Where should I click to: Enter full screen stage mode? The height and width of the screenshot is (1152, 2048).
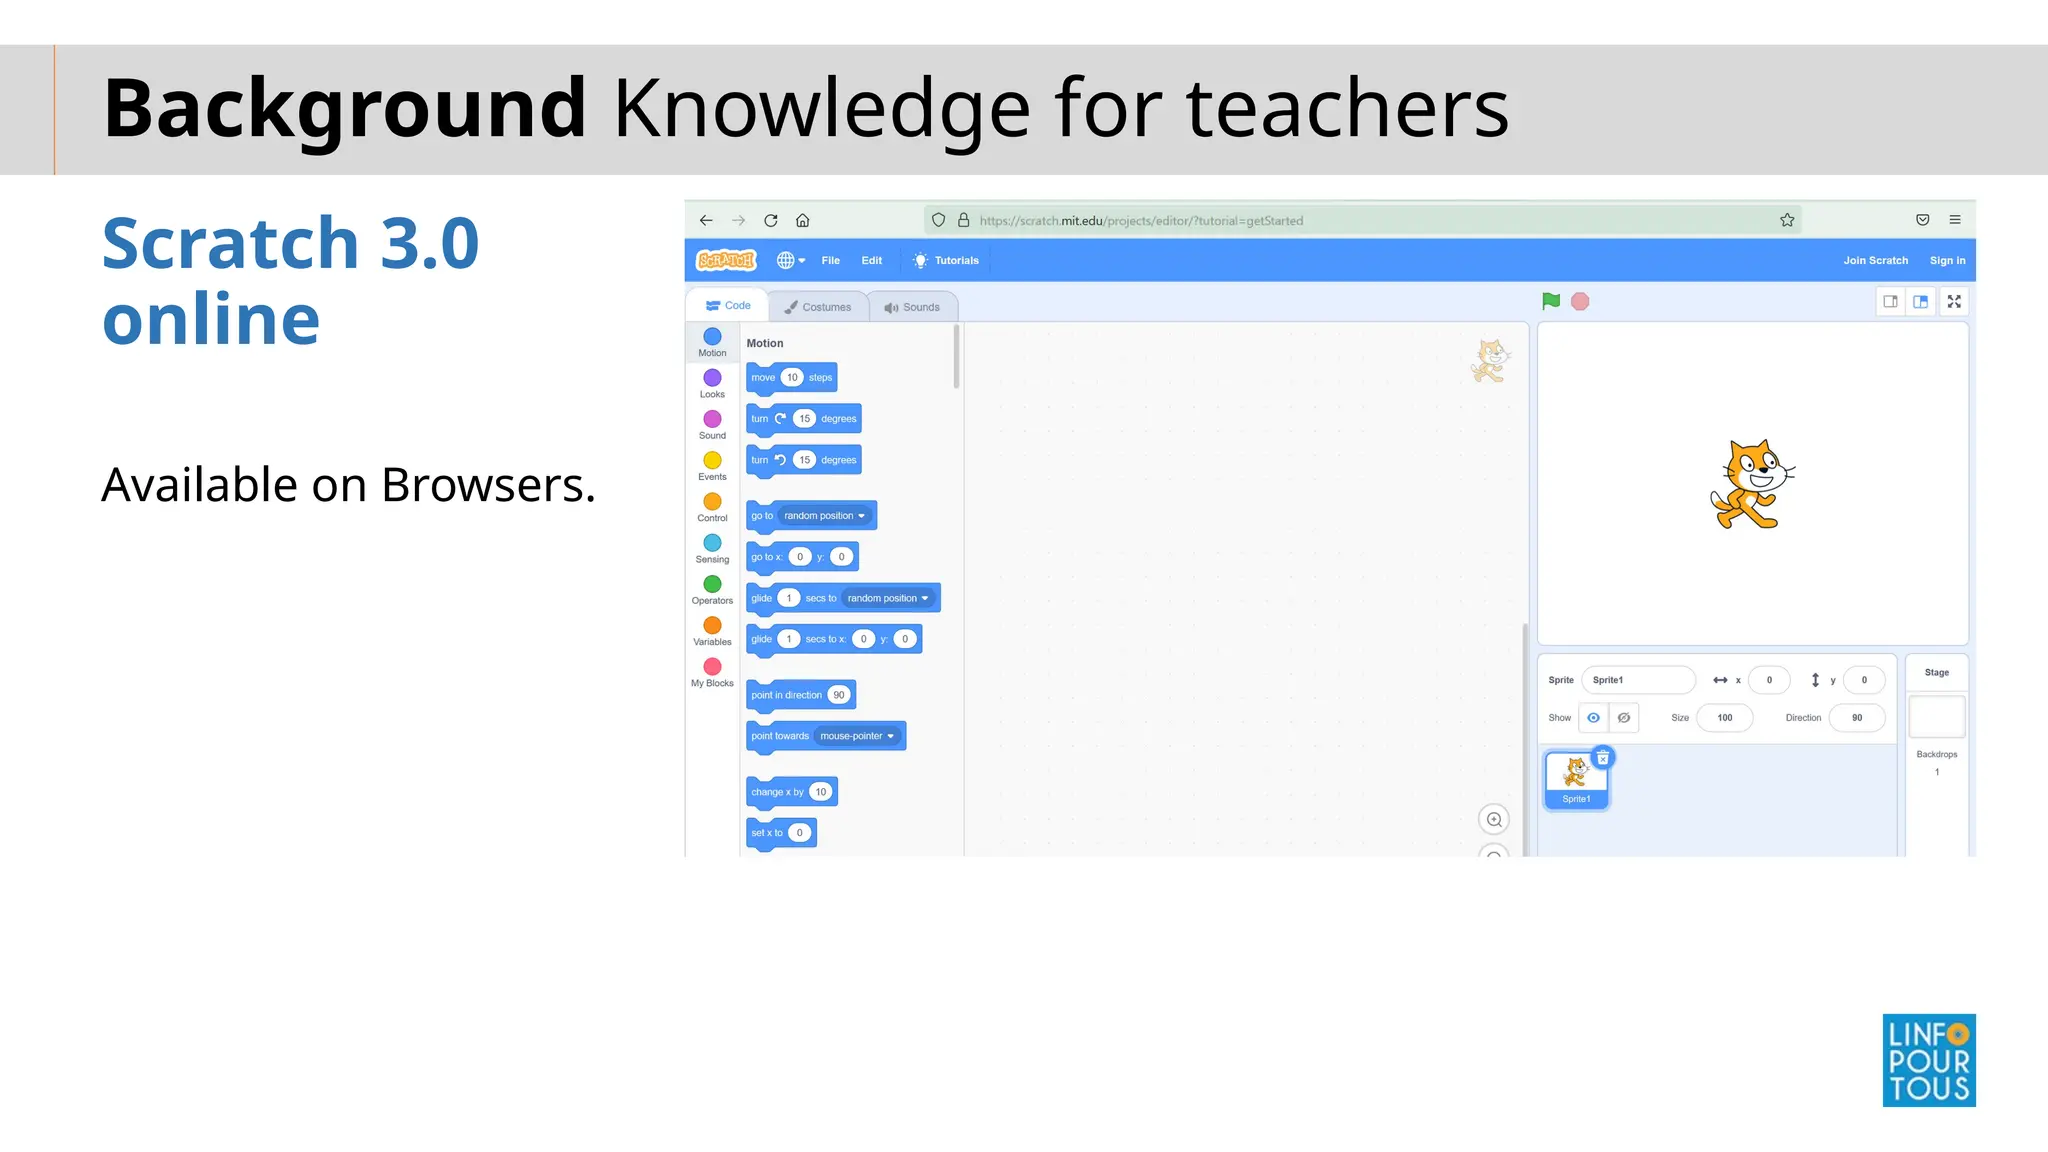click(x=1954, y=301)
